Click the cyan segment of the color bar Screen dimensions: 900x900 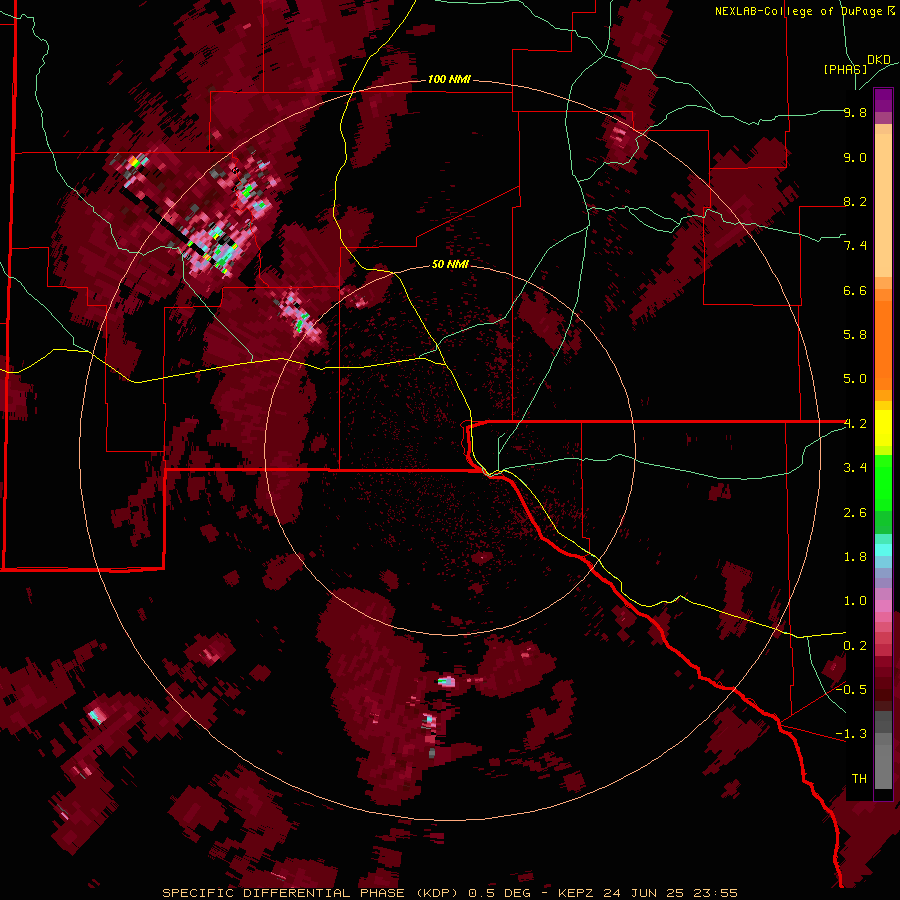(x=883, y=550)
